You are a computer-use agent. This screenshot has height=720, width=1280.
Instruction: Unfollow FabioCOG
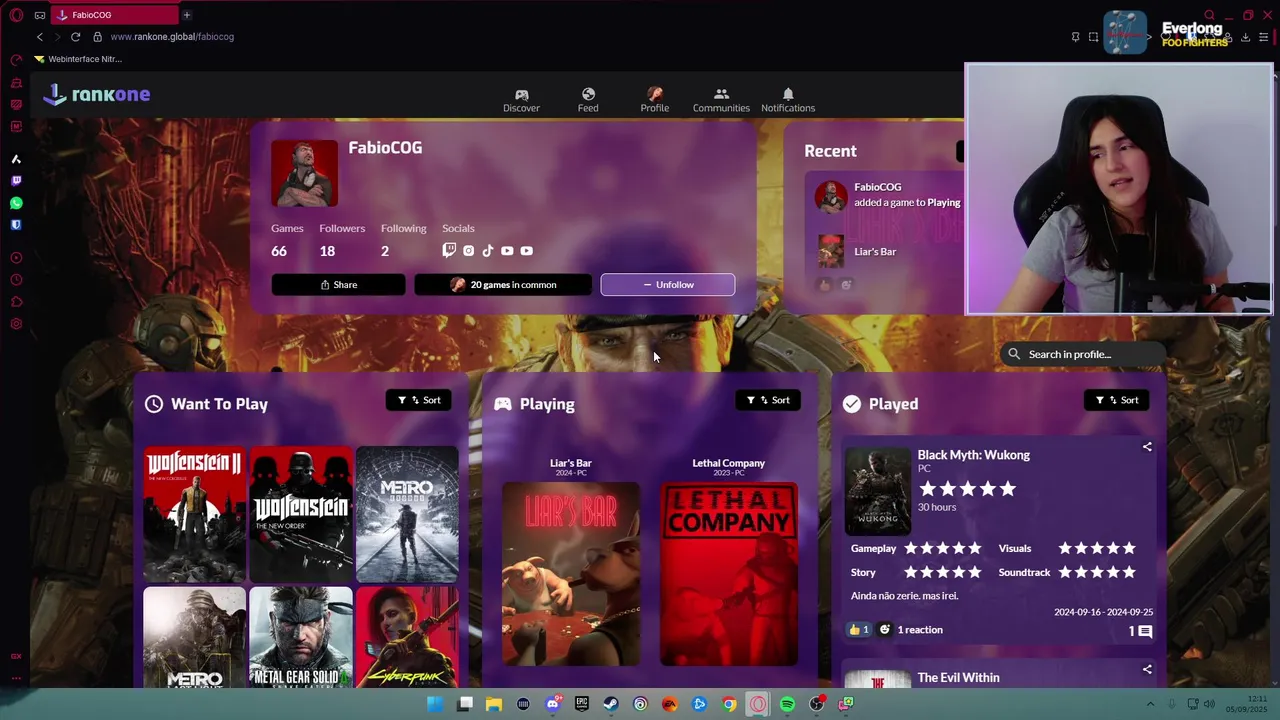pos(668,285)
